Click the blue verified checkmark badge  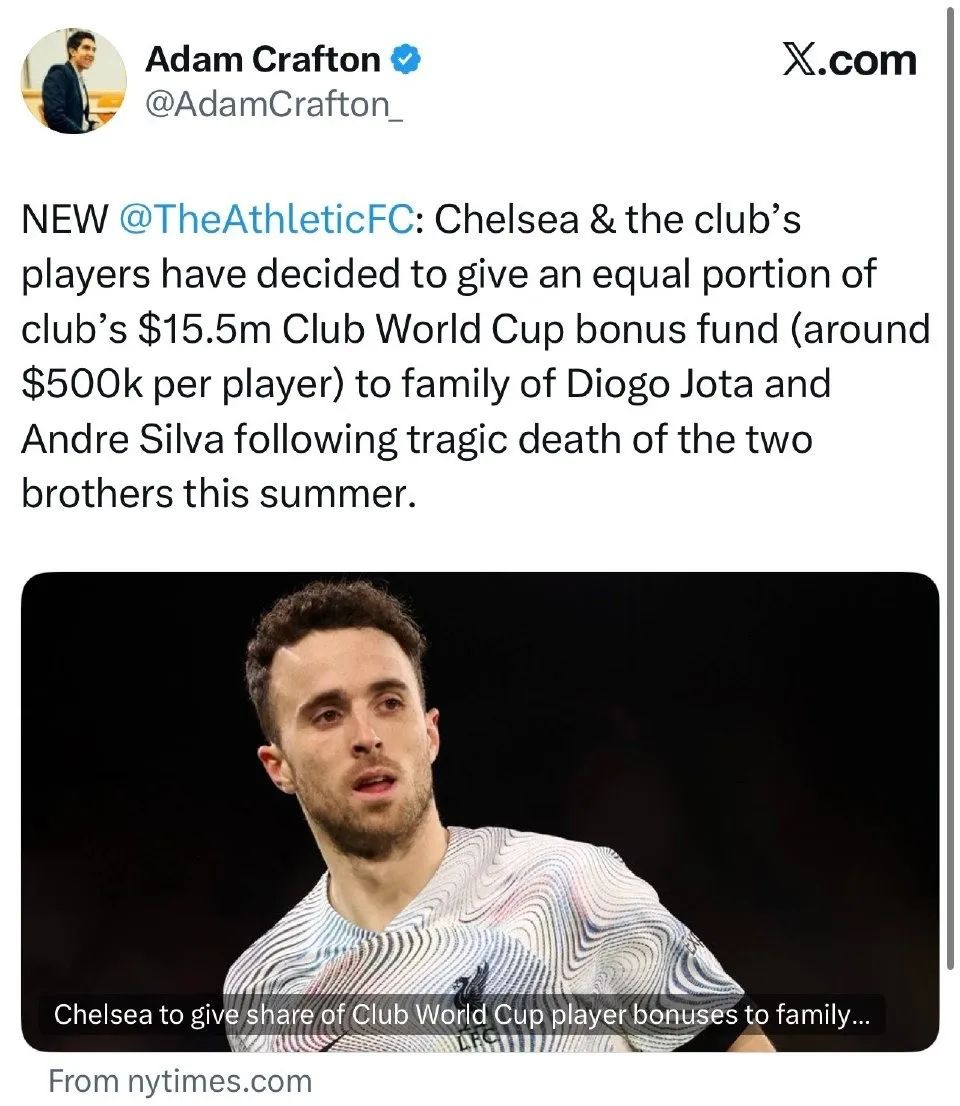(x=406, y=59)
